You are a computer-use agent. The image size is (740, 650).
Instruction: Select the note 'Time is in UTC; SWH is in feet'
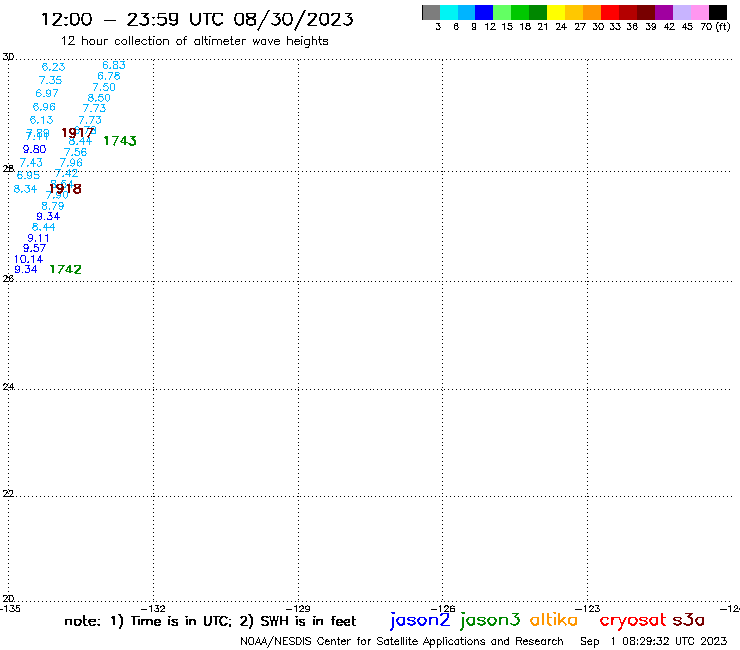click(210, 621)
